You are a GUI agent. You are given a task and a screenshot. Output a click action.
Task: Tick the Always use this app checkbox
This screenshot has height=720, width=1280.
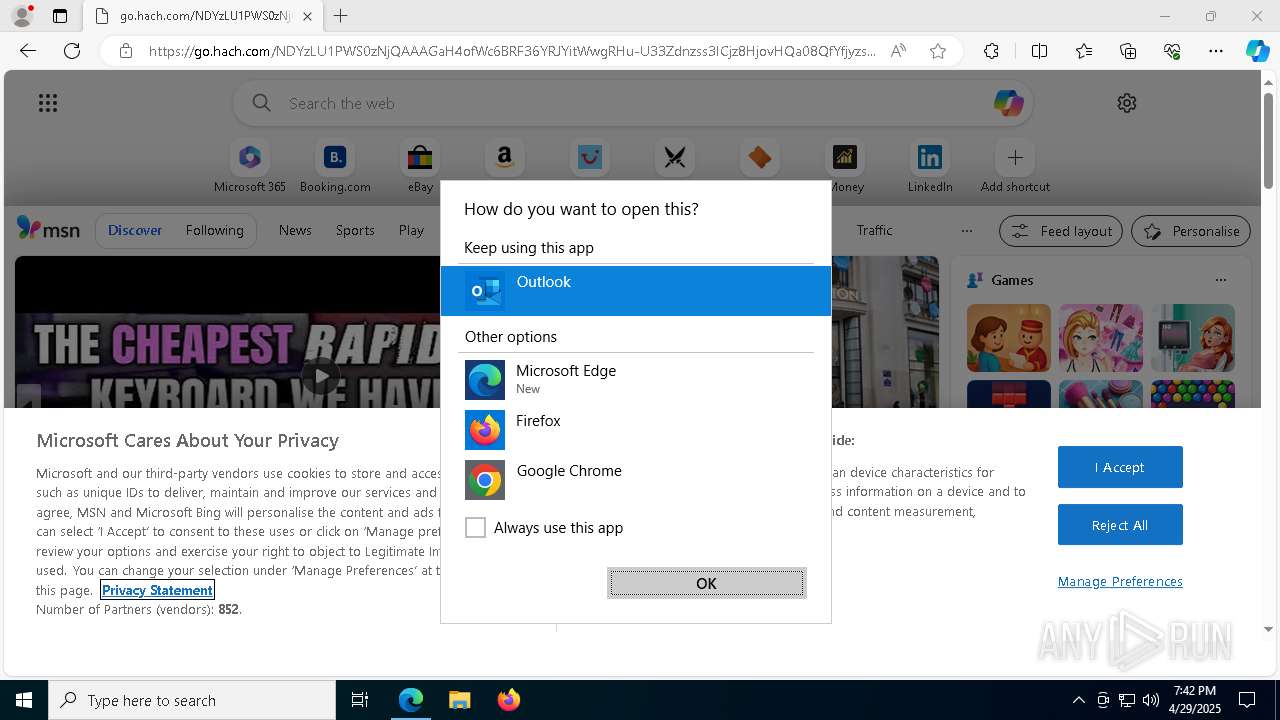pyautogui.click(x=475, y=527)
